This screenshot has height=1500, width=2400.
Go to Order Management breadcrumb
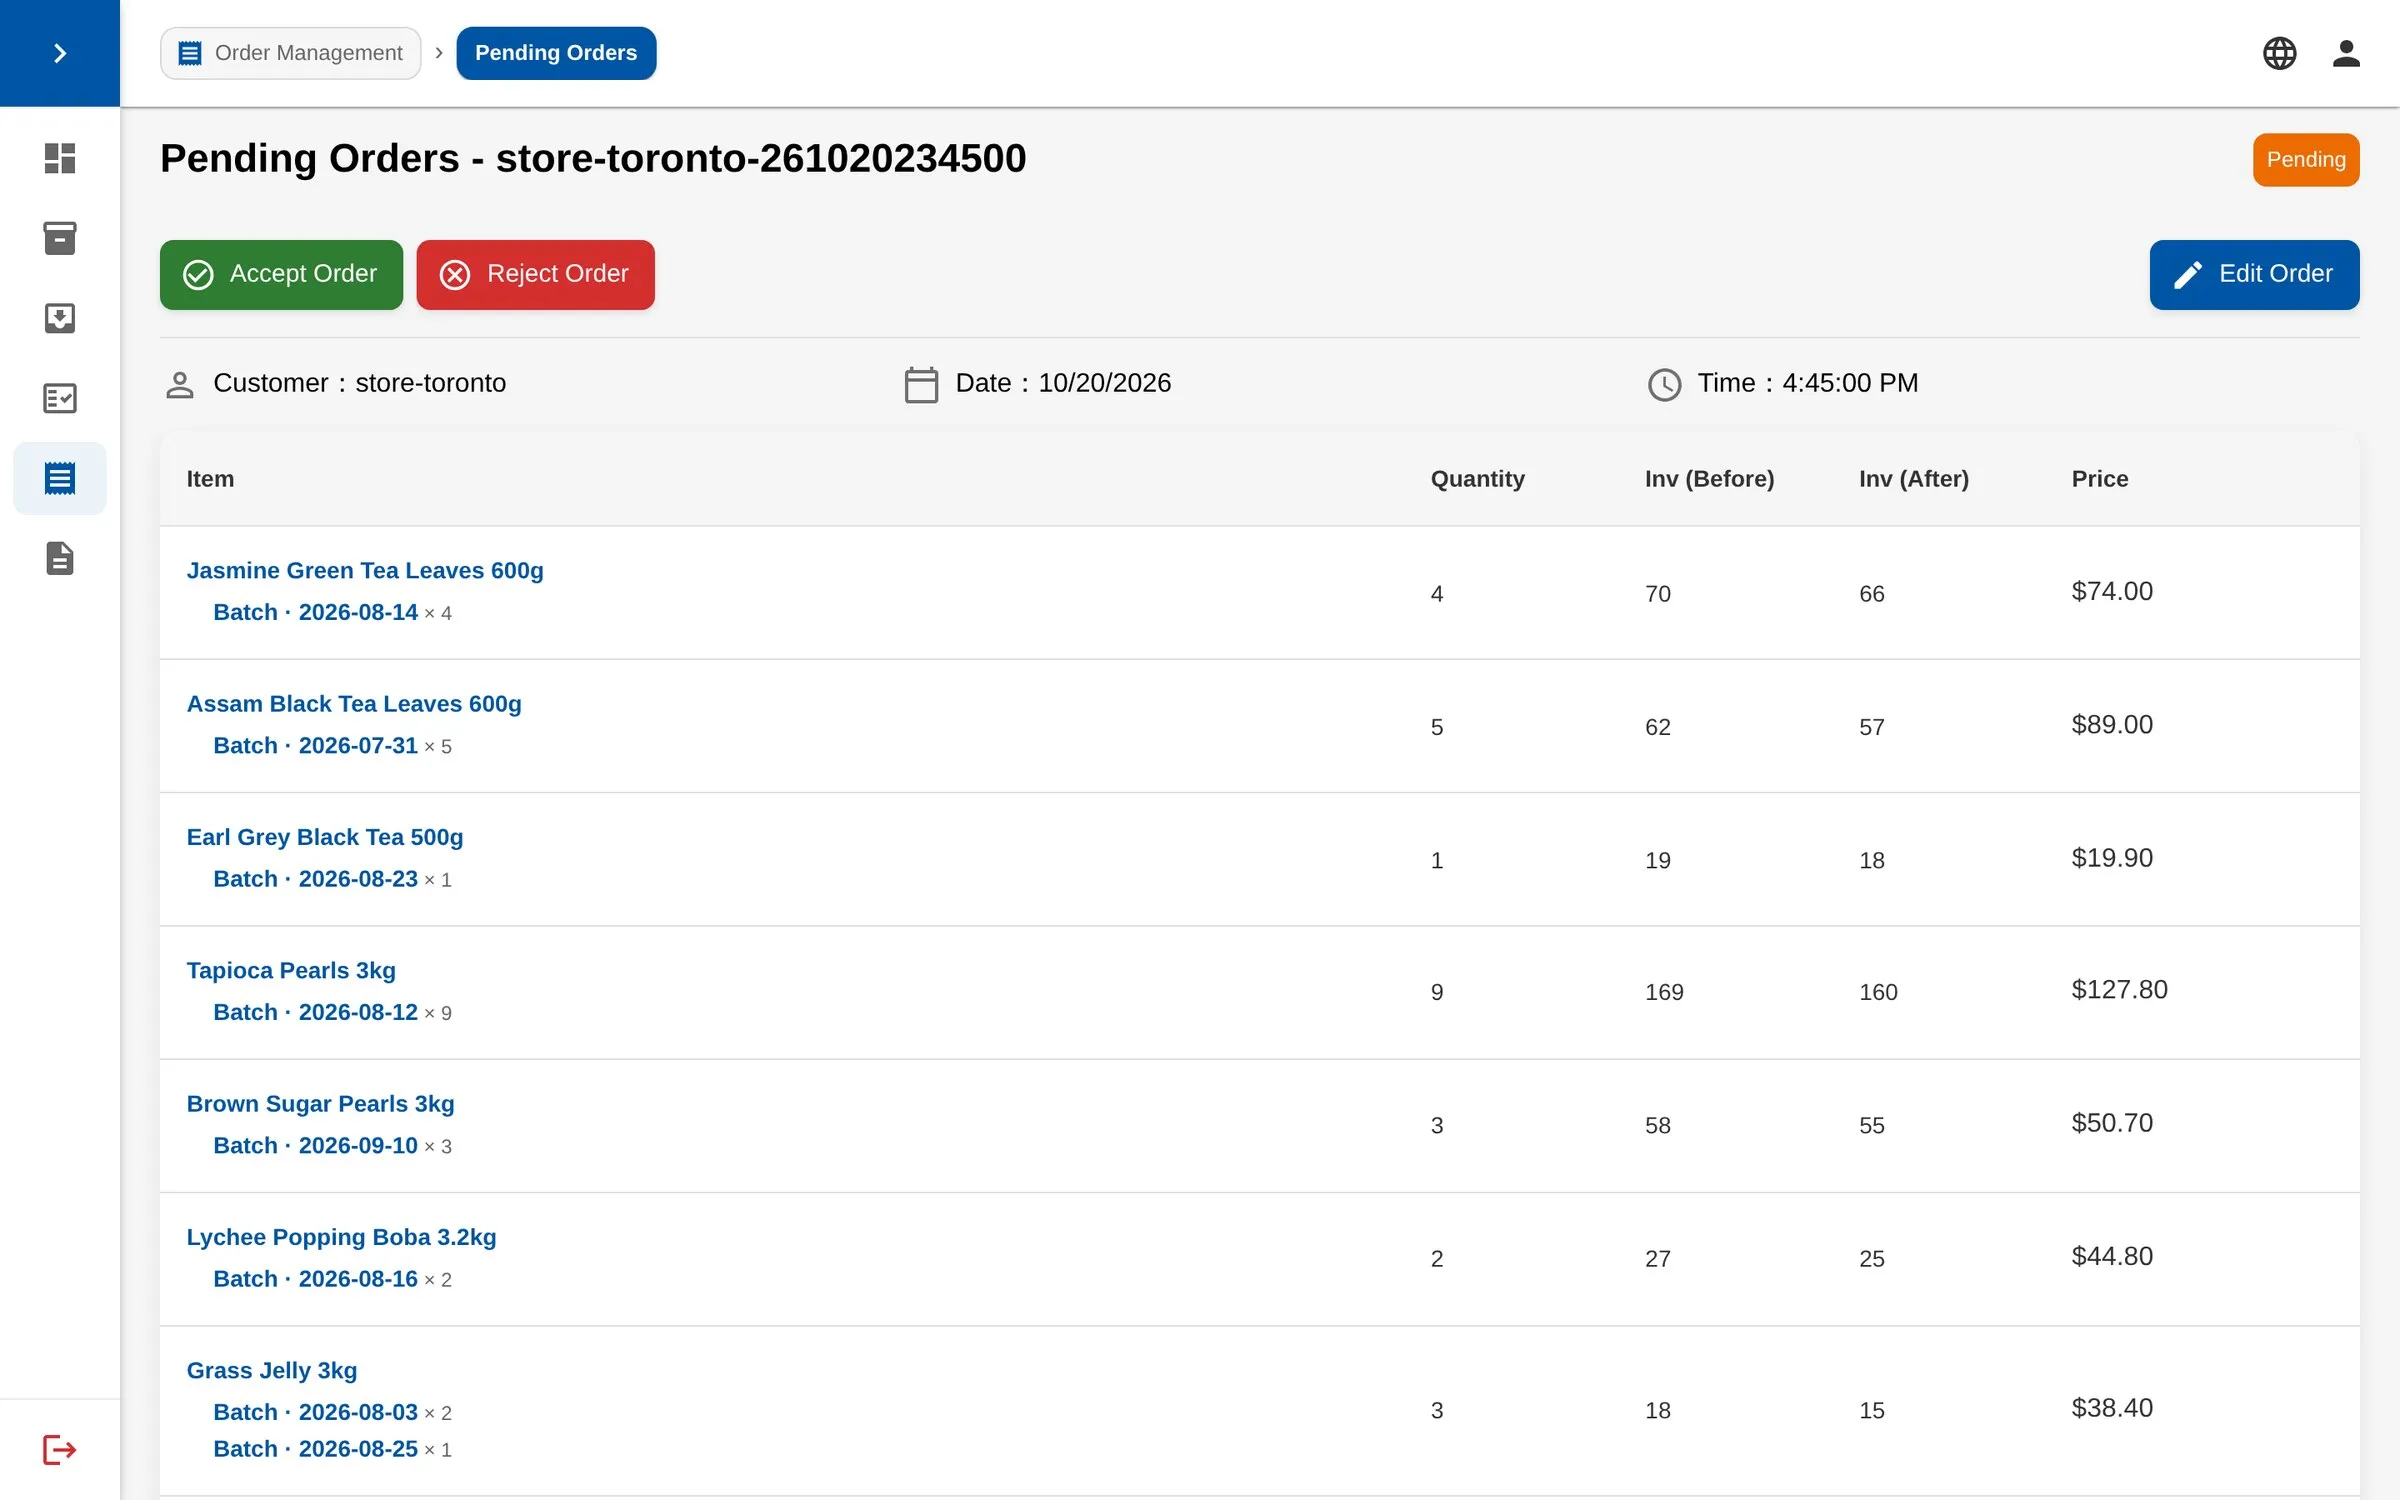pyautogui.click(x=290, y=53)
